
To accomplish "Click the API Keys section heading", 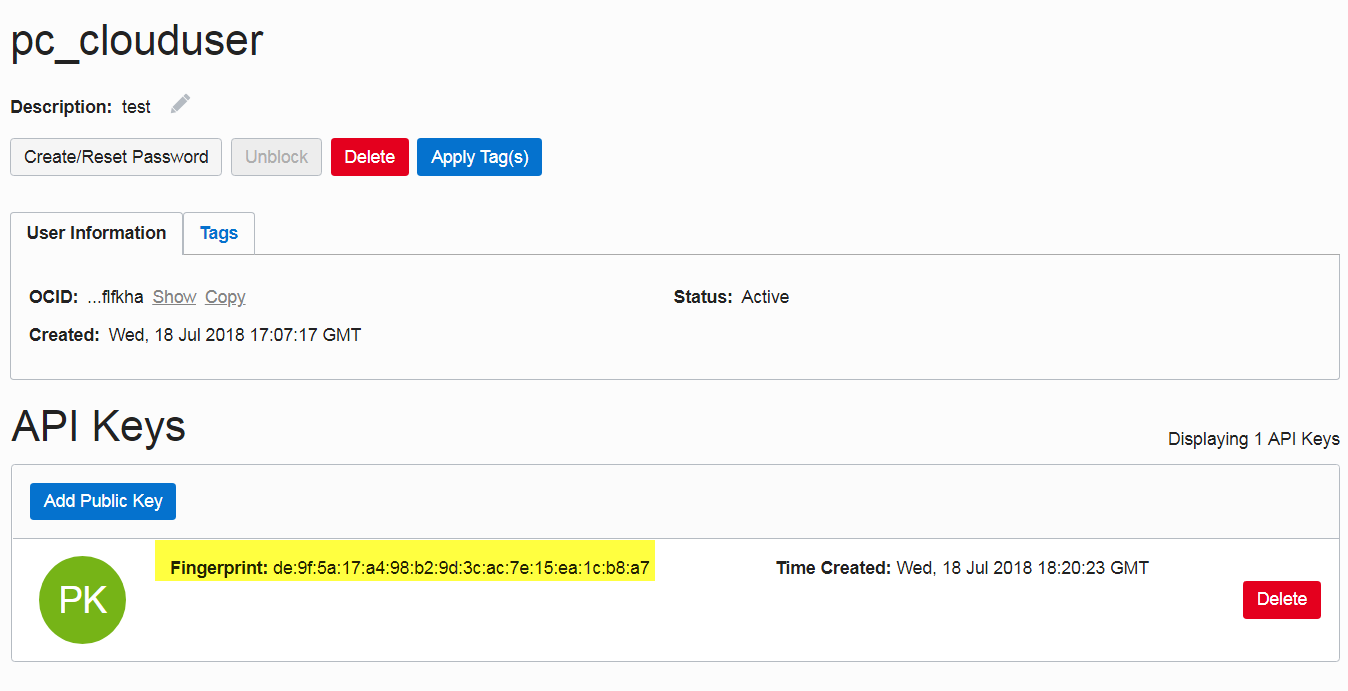I will tap(99, 427).
